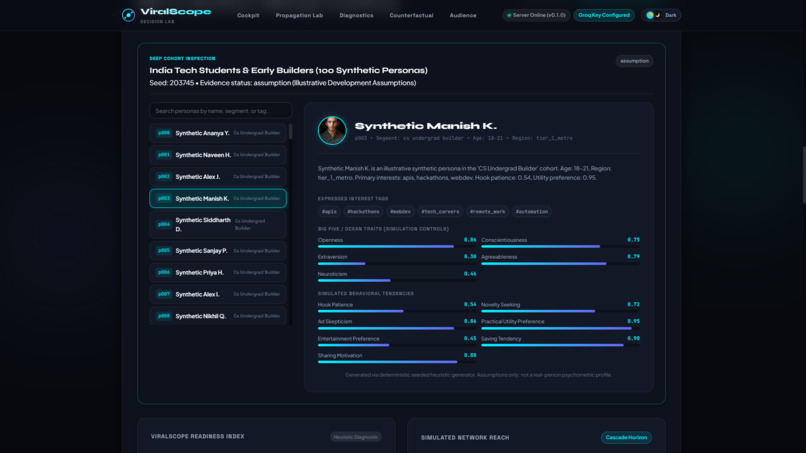Click the Openness value 0.86

pos(470,240)
